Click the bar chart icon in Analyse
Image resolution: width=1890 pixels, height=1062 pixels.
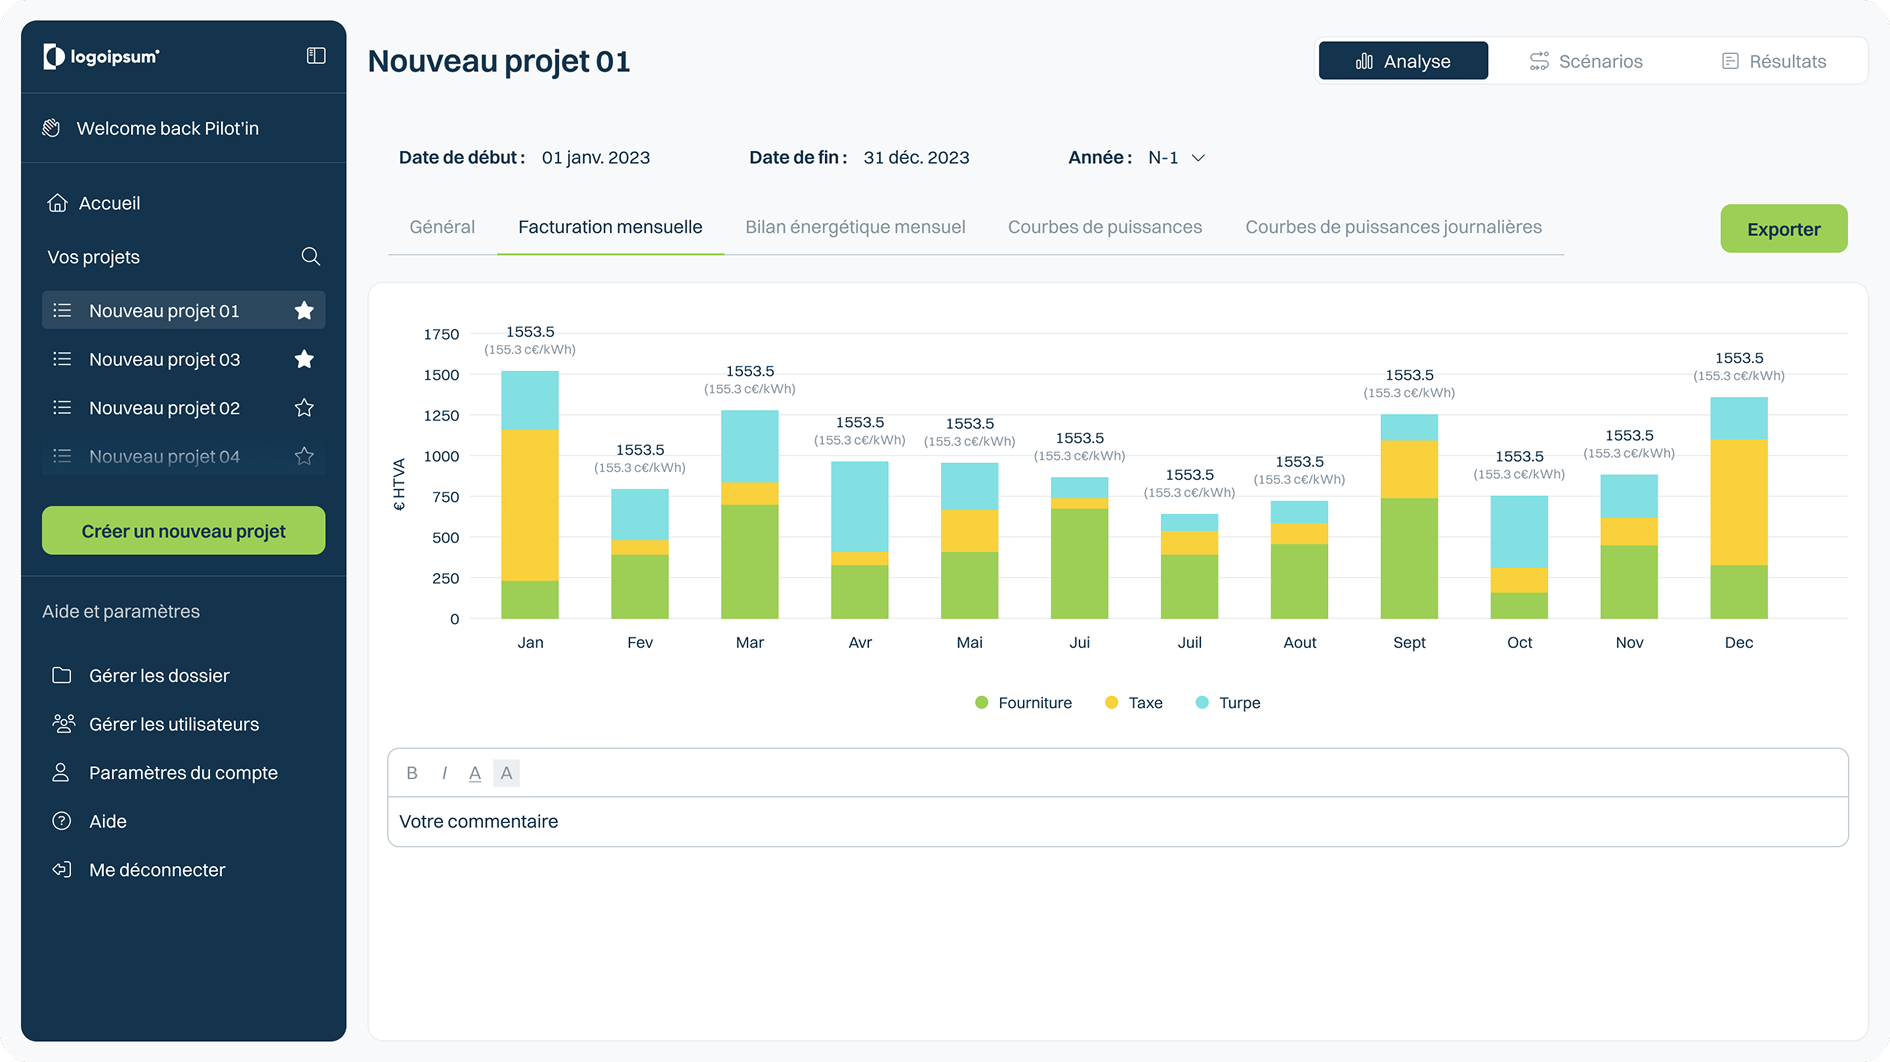tap(1364, 61)
